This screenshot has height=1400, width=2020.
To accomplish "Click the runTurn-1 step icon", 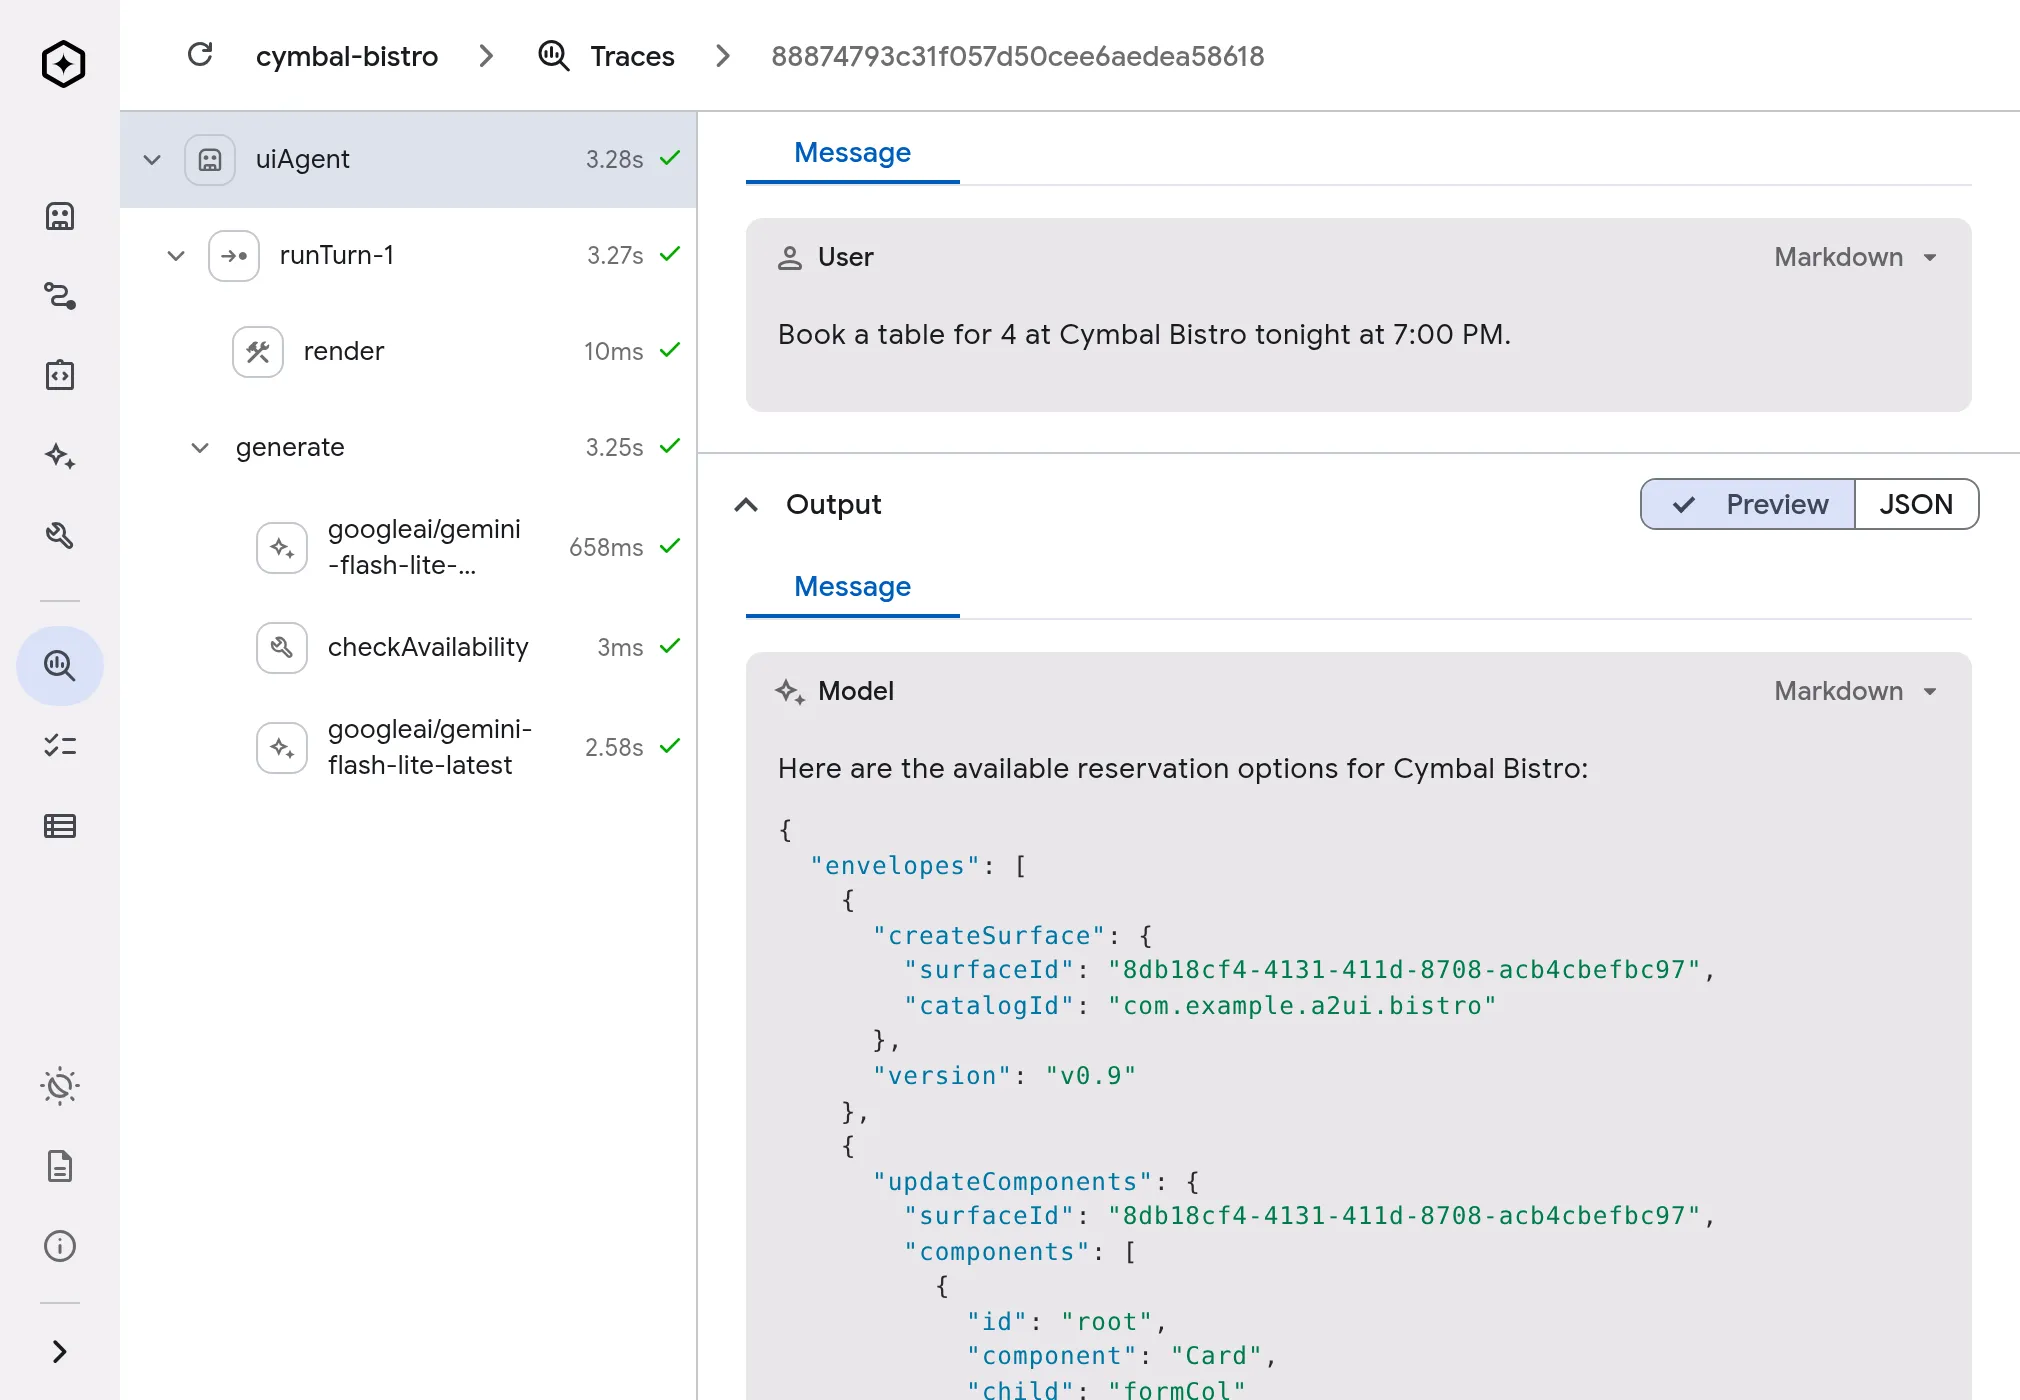I will 234,256.
